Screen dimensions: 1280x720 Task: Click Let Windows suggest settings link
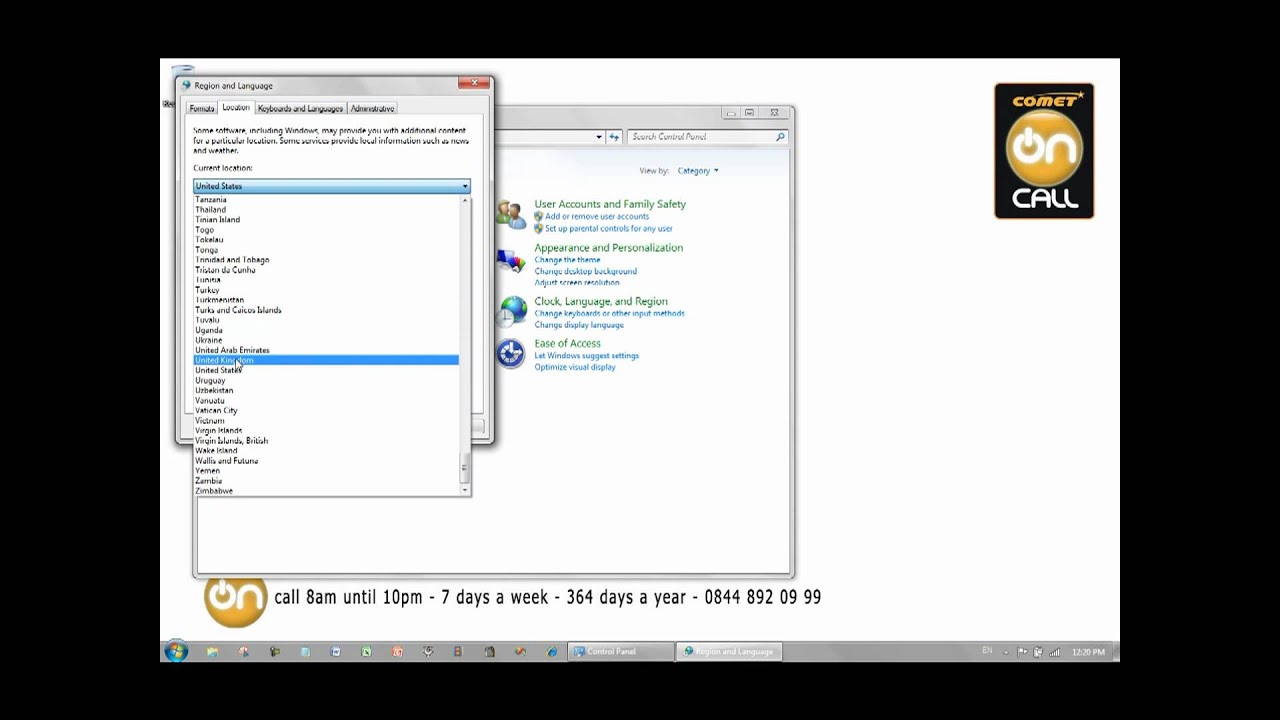point(586,356)
